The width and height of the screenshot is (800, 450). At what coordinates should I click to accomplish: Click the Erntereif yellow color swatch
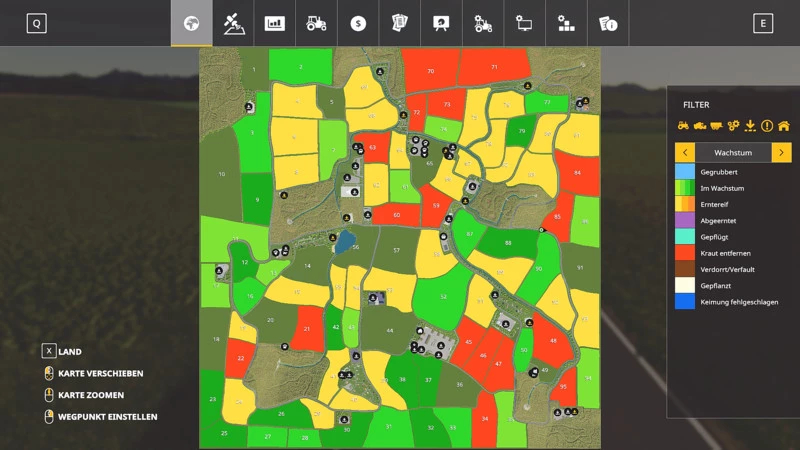[x=684, y=204]
